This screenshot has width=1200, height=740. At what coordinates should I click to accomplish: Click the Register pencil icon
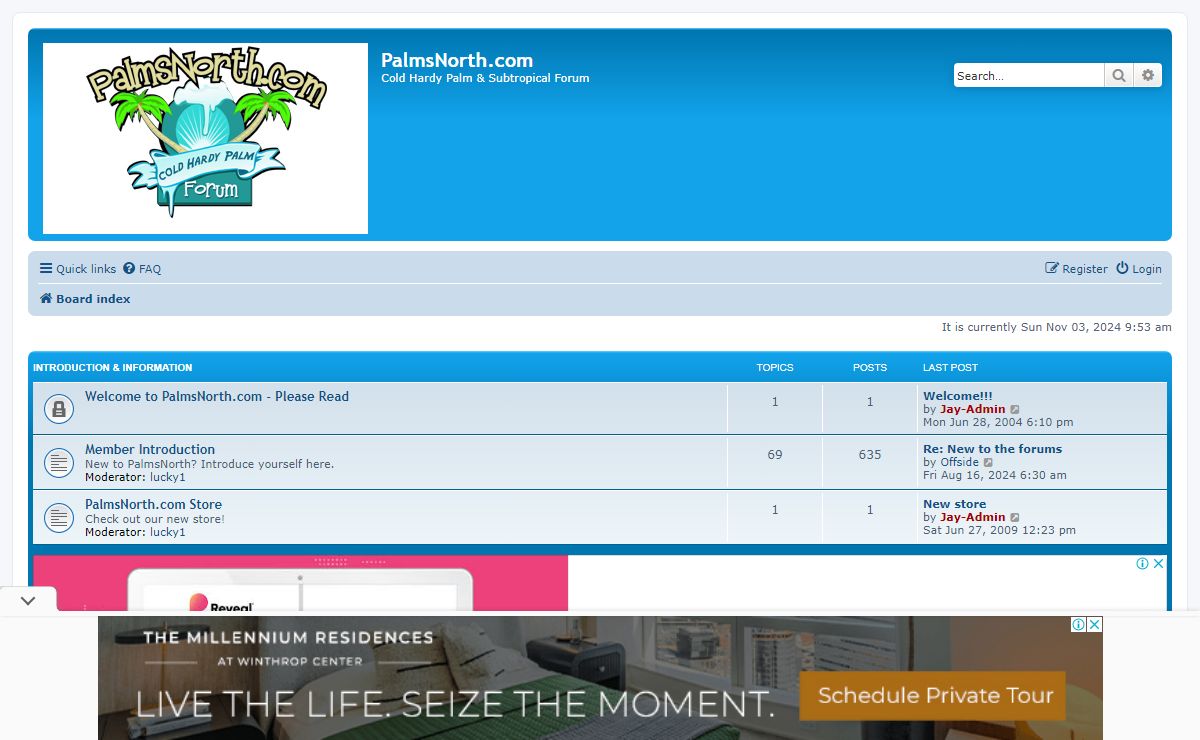(1052, 269)
